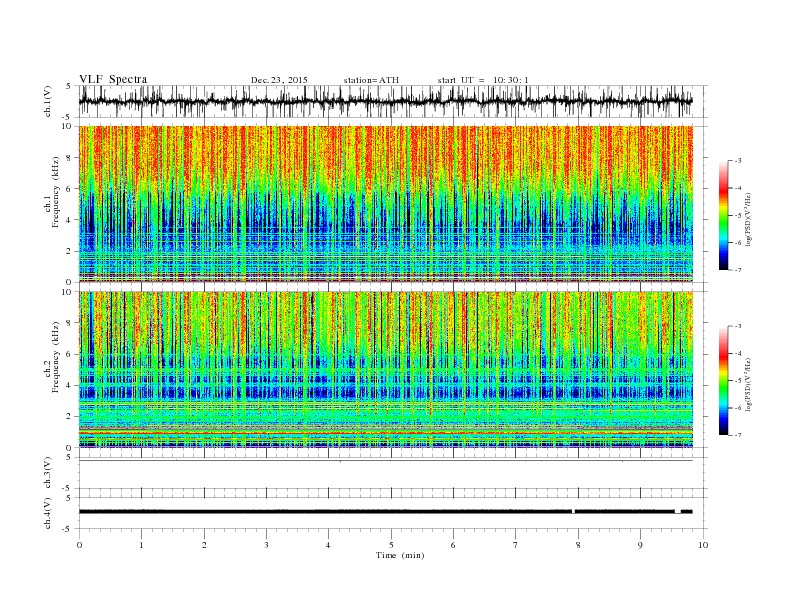Click the "-3" tick on ch.1 colorbar

[738, 161]
